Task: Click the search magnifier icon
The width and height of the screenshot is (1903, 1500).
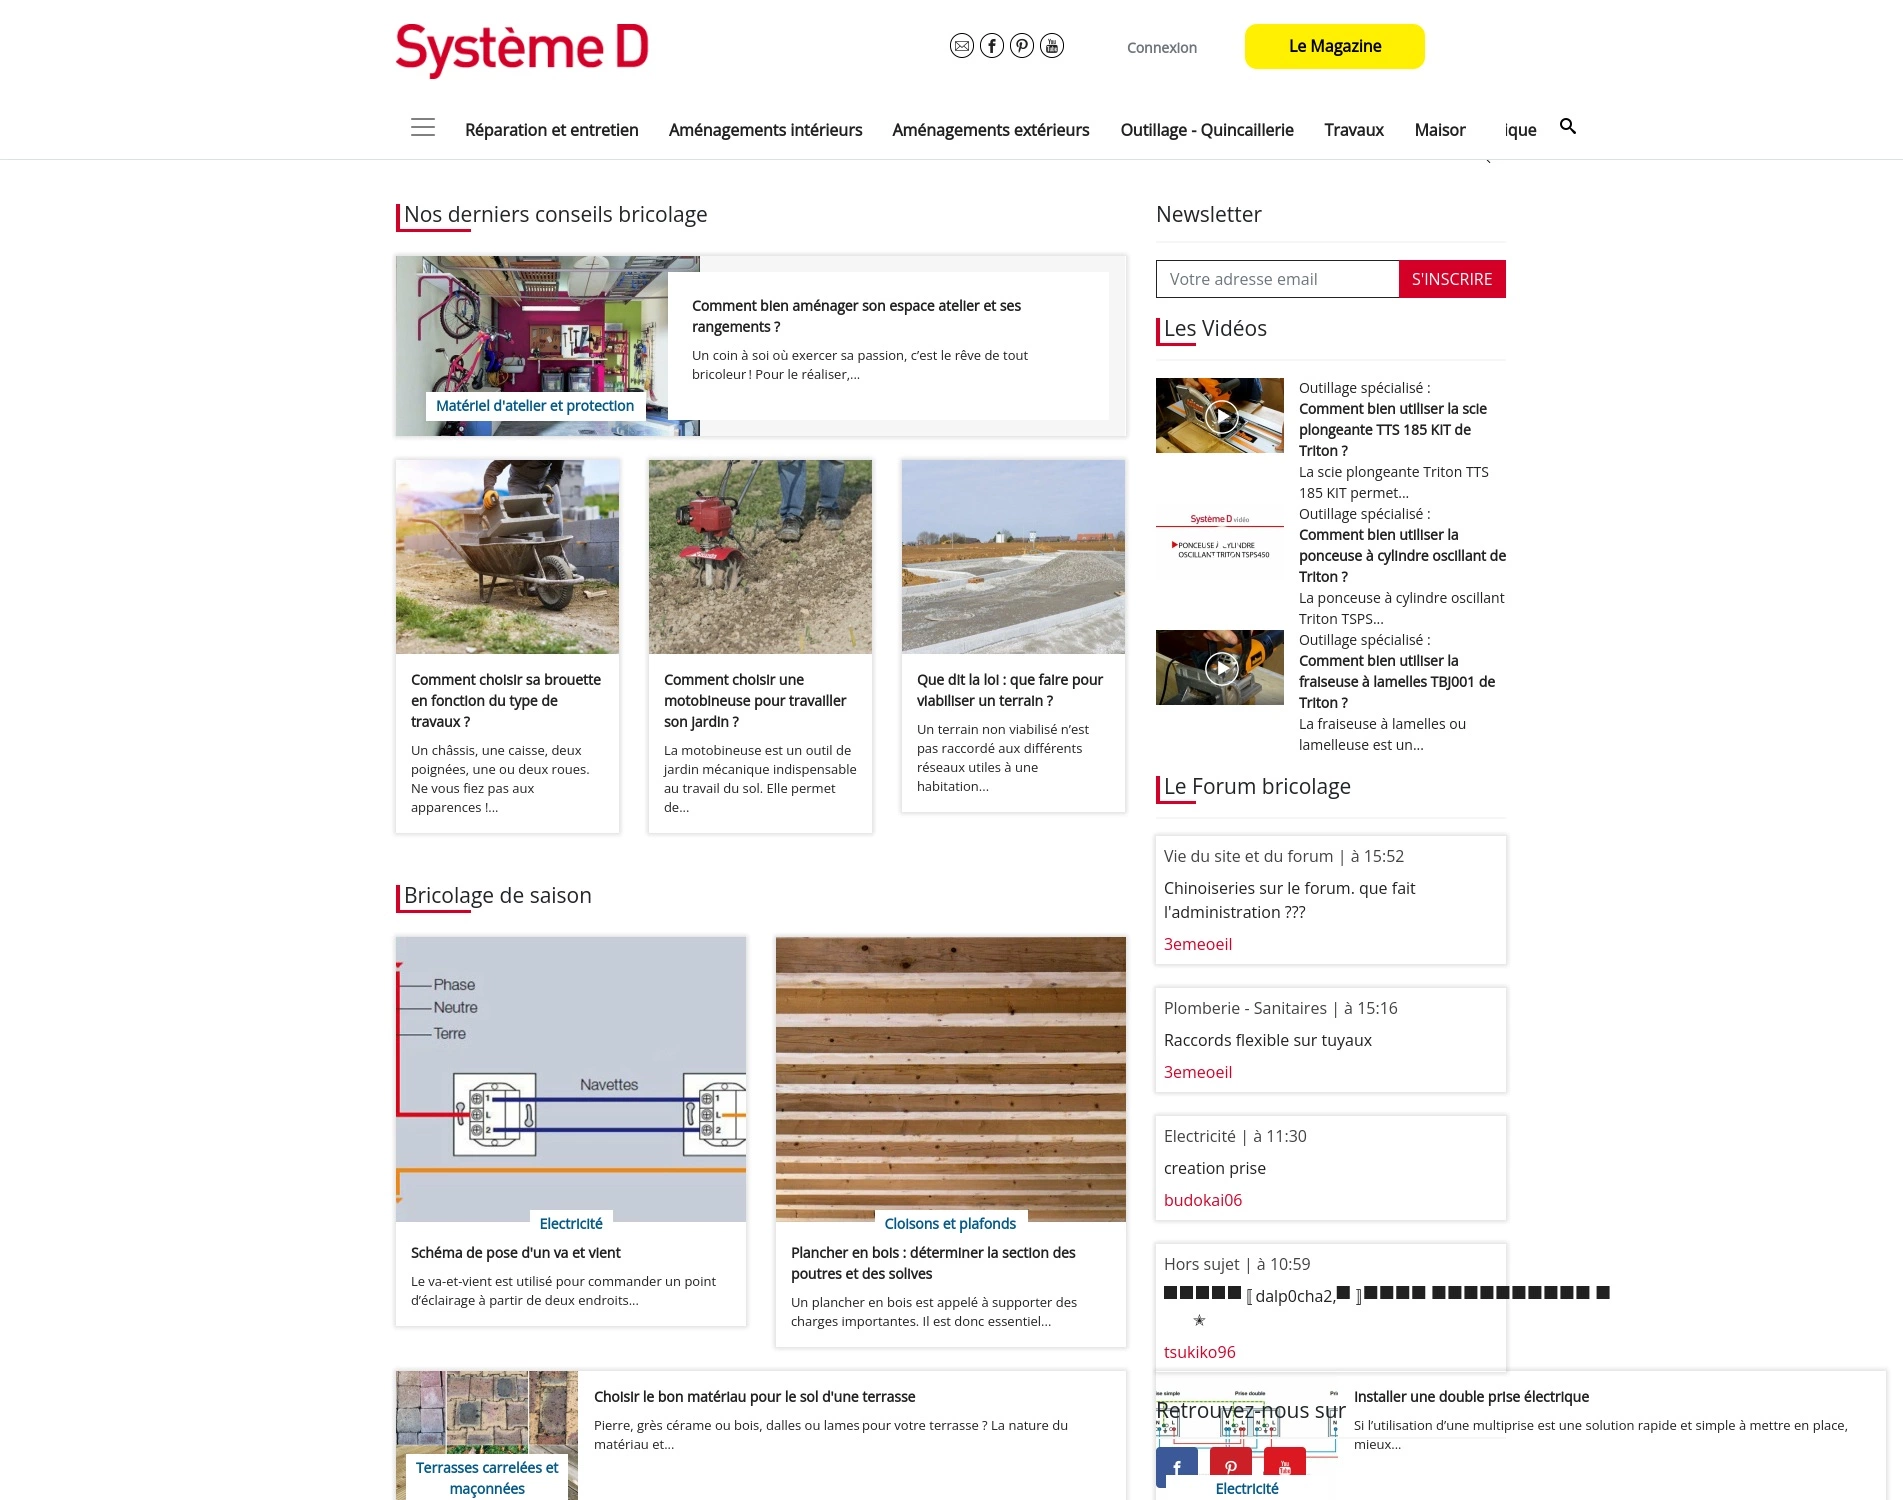Action: click(1568, 126)
